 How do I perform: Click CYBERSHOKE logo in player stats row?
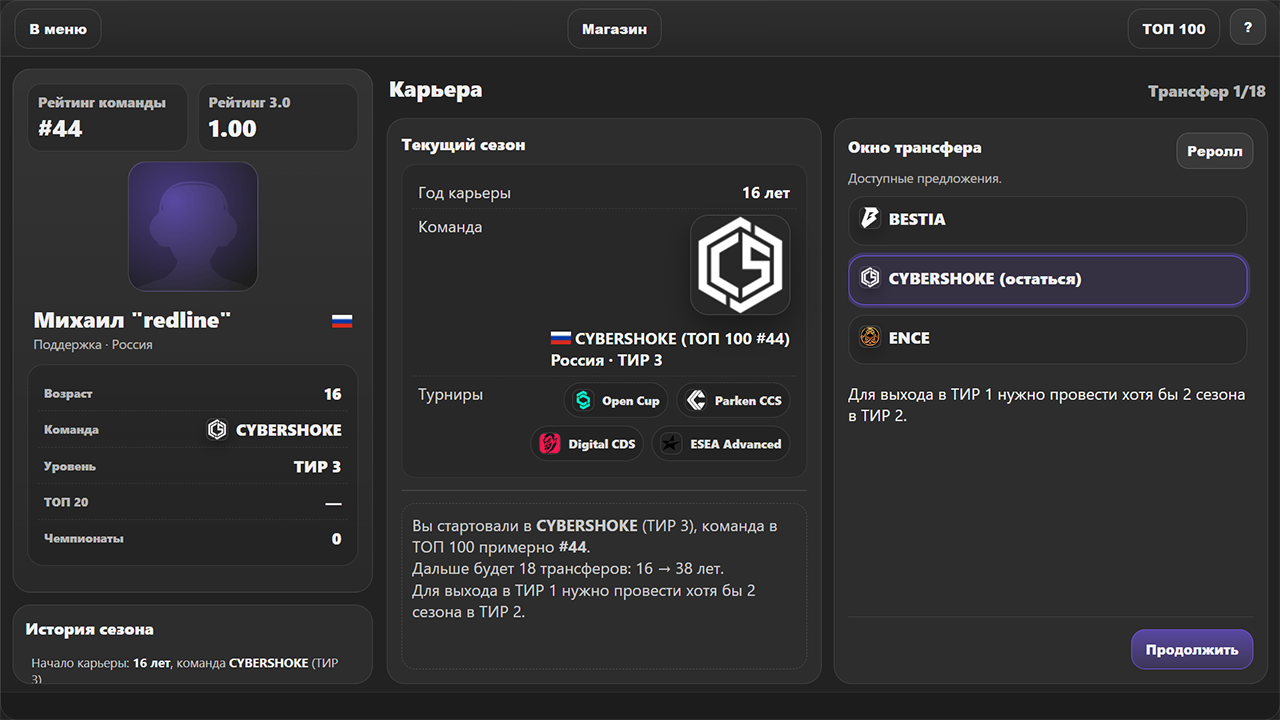pos(217,430)
